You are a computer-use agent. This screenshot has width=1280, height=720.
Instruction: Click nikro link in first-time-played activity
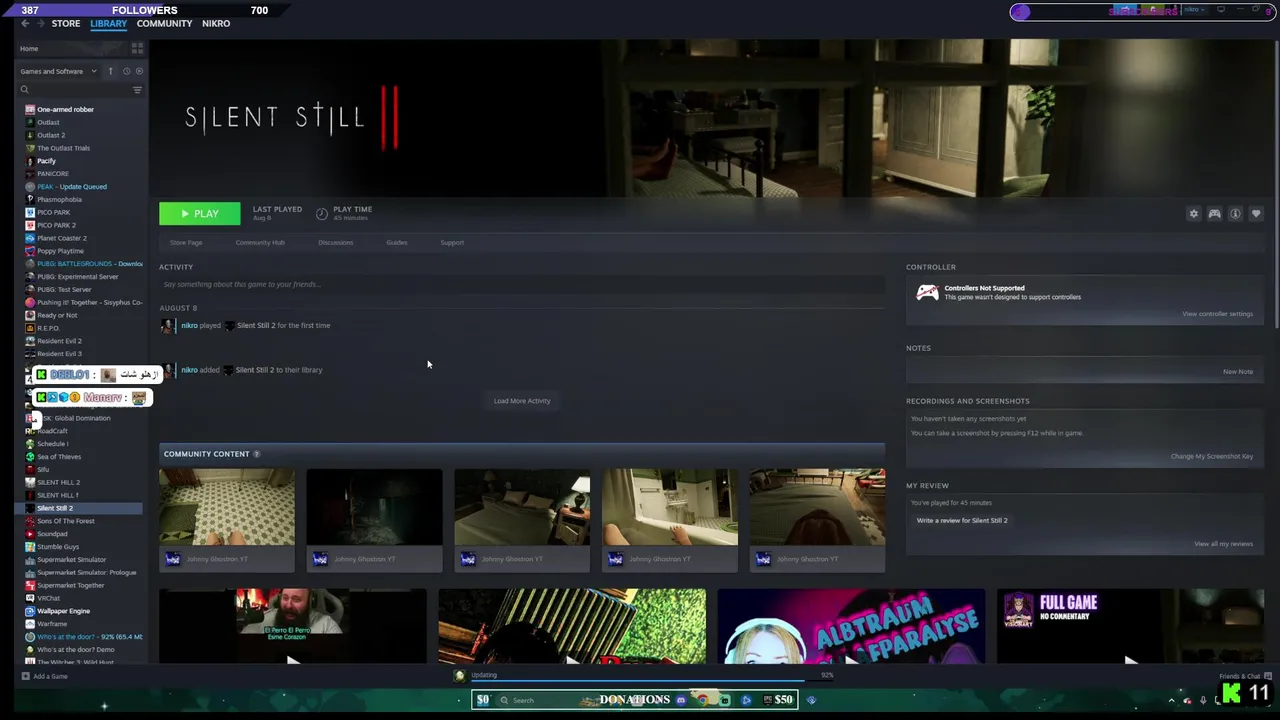189,325
